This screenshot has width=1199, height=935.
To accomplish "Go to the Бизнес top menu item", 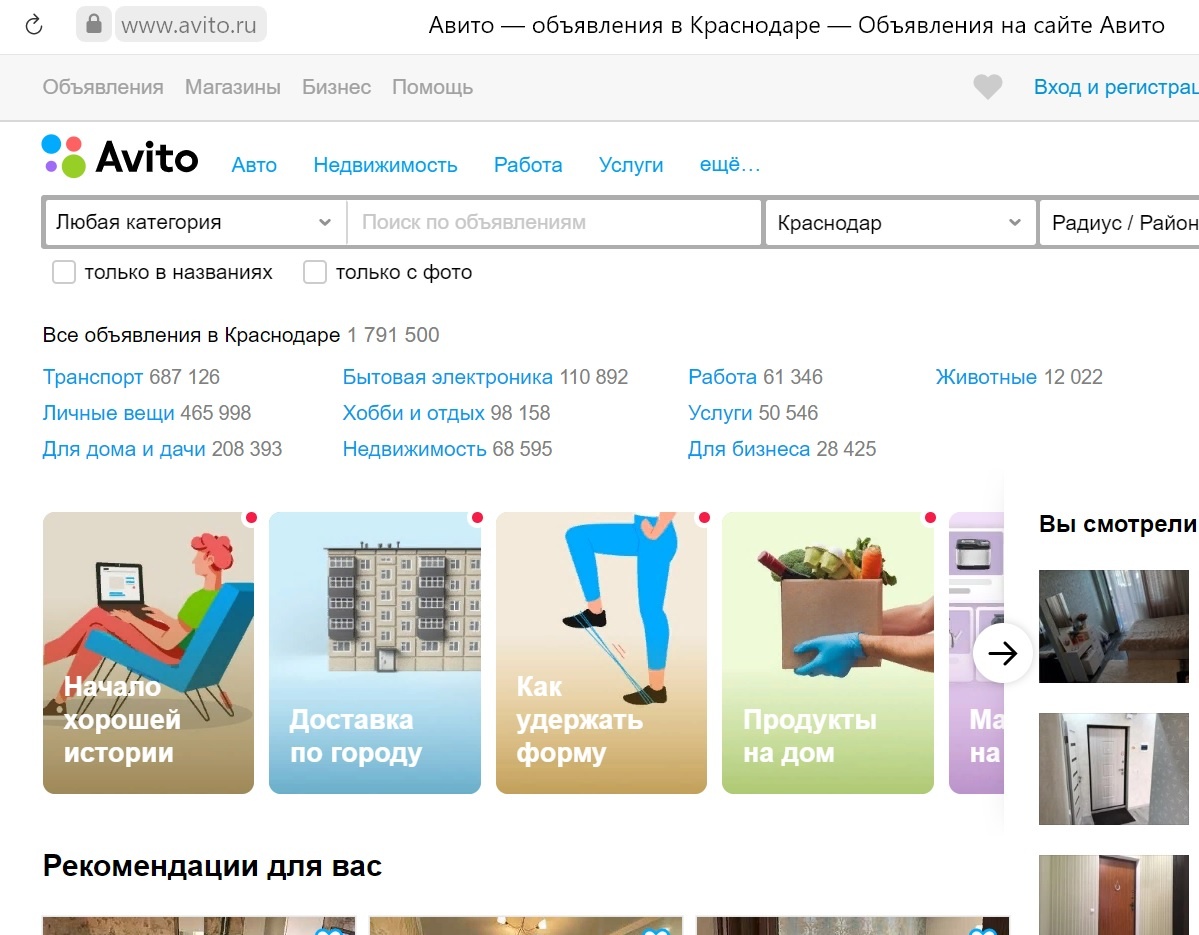I will [336, 87].
